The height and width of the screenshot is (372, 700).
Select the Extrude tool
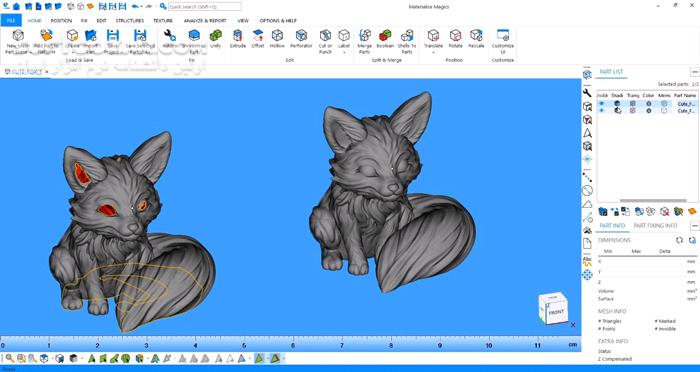pyautogui.click(x=238, y=39)
